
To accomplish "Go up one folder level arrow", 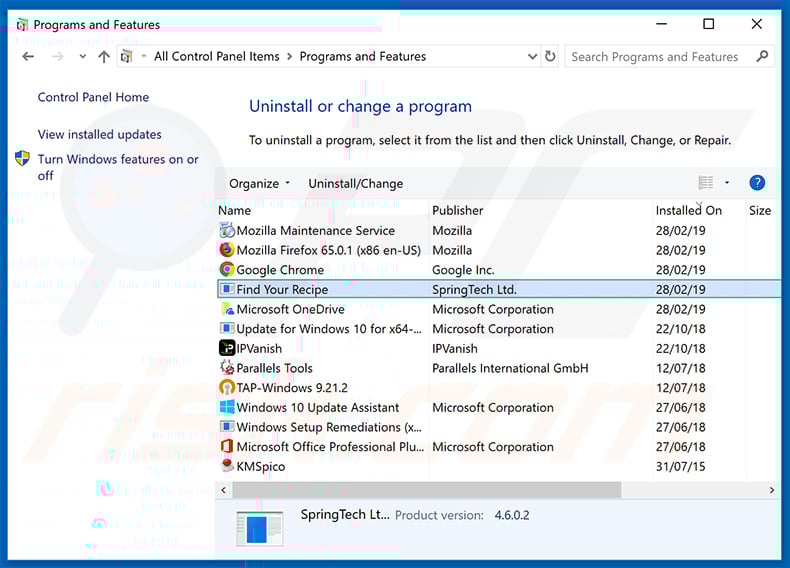I will pyautogui.click(x=104, y=57).
